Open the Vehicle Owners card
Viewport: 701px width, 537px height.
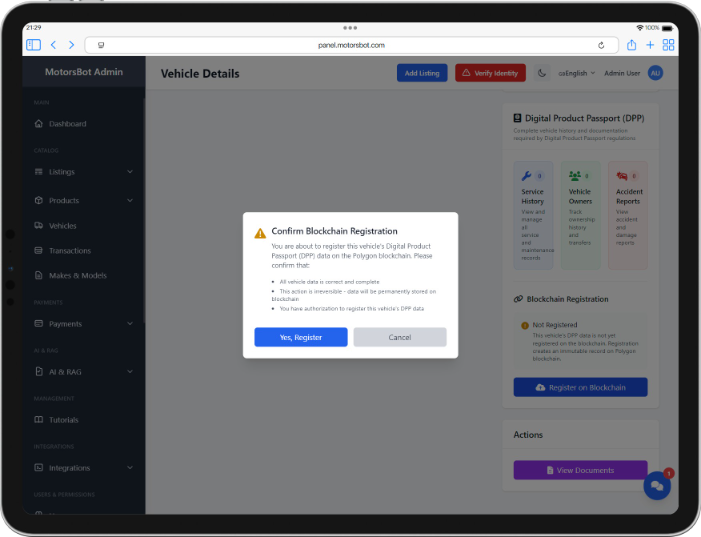580,214
